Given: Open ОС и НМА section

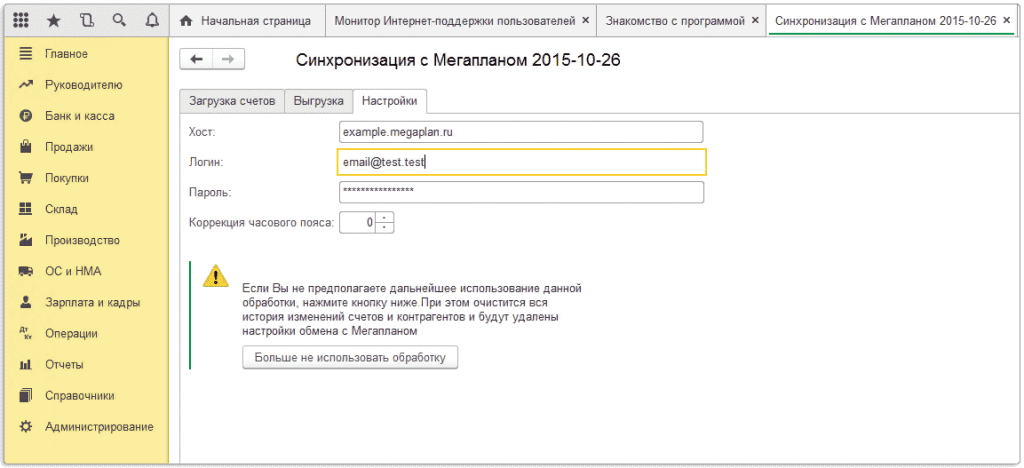Looking at the screenshot, I should [72, 272].
